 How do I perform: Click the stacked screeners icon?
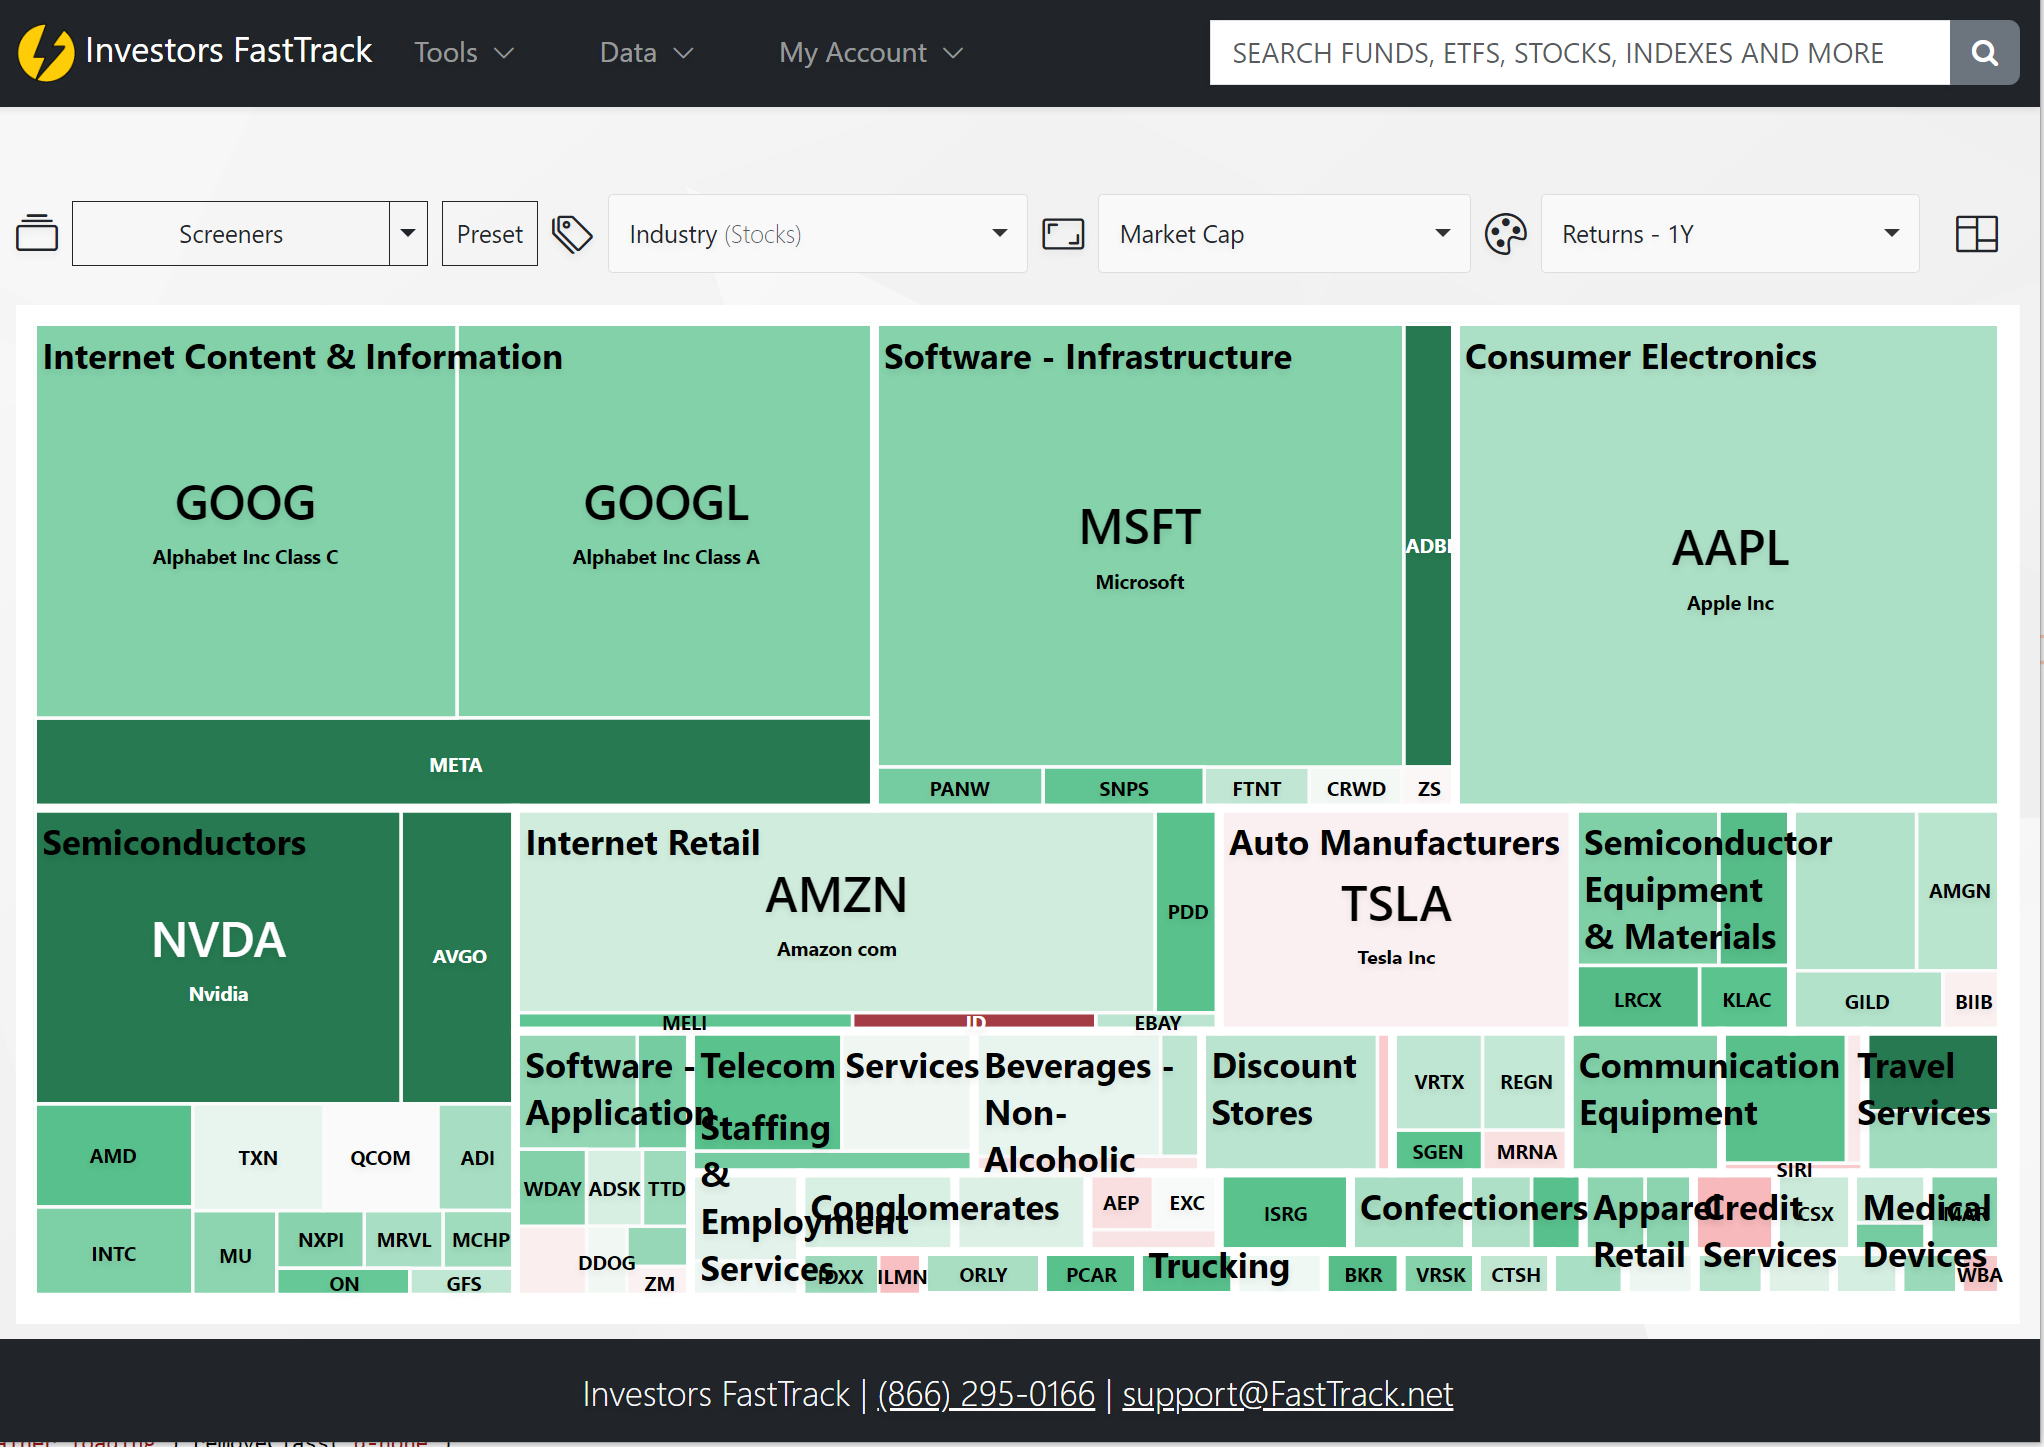37,234
